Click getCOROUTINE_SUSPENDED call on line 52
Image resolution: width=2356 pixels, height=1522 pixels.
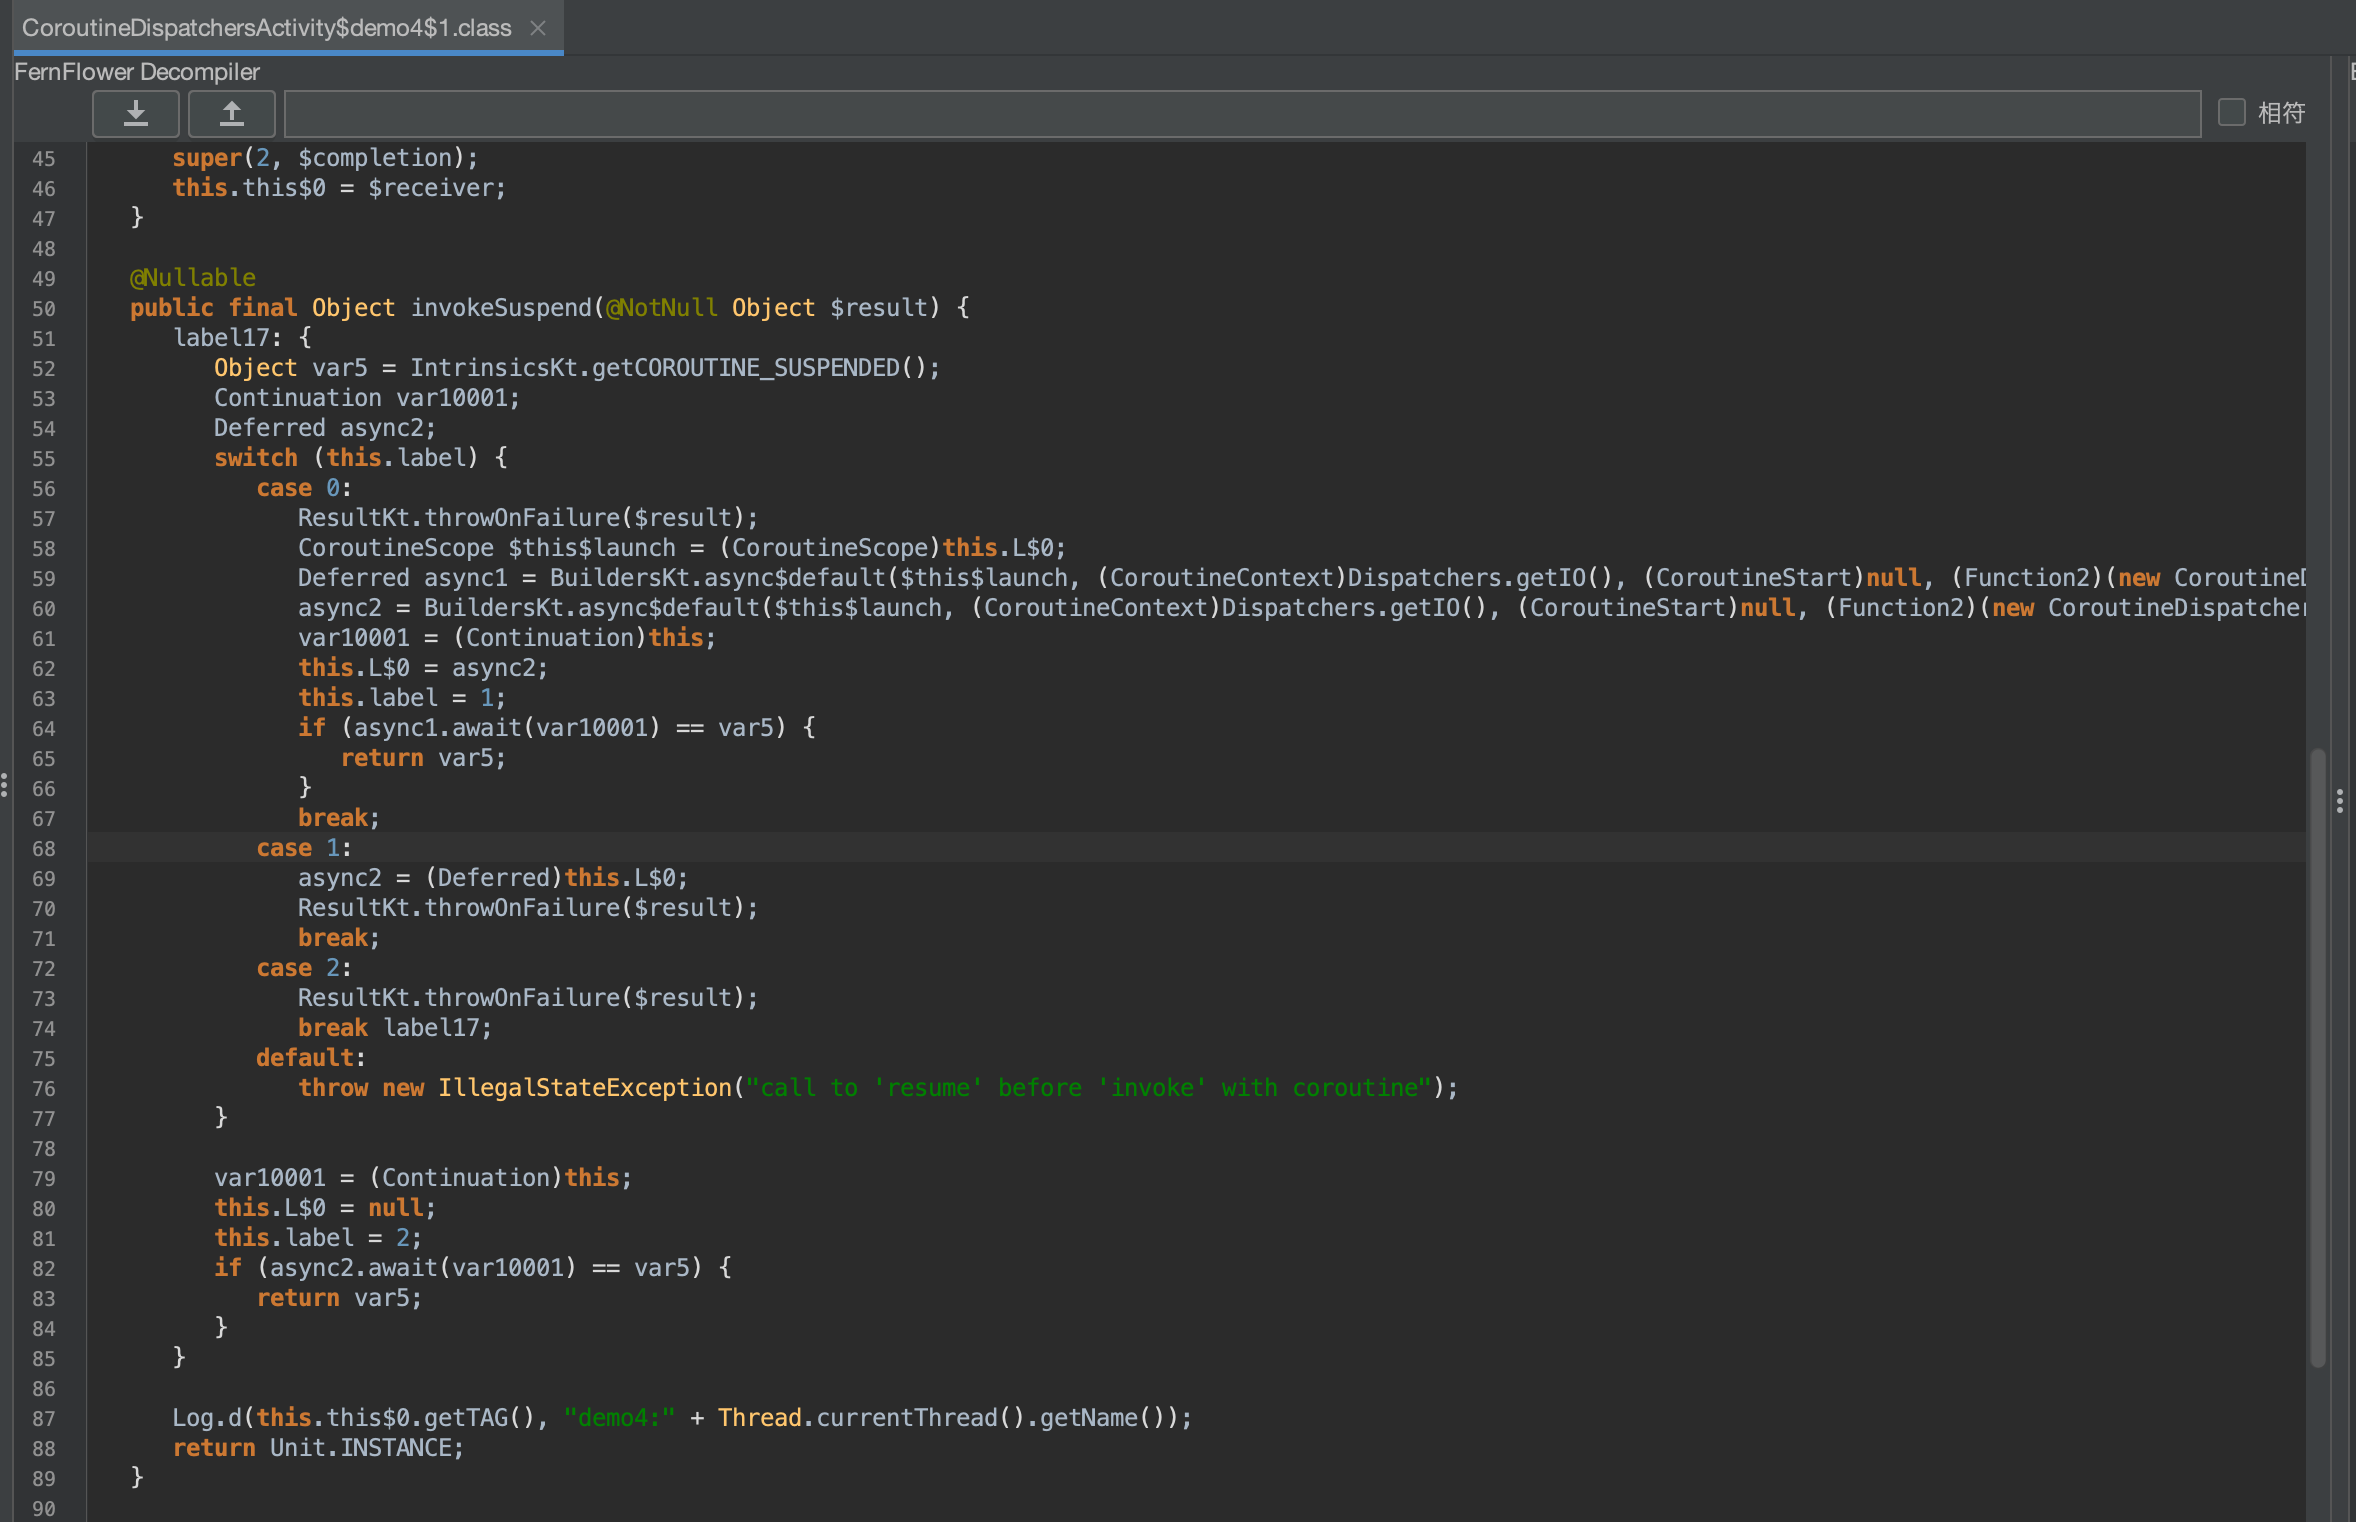pos(745,368)
